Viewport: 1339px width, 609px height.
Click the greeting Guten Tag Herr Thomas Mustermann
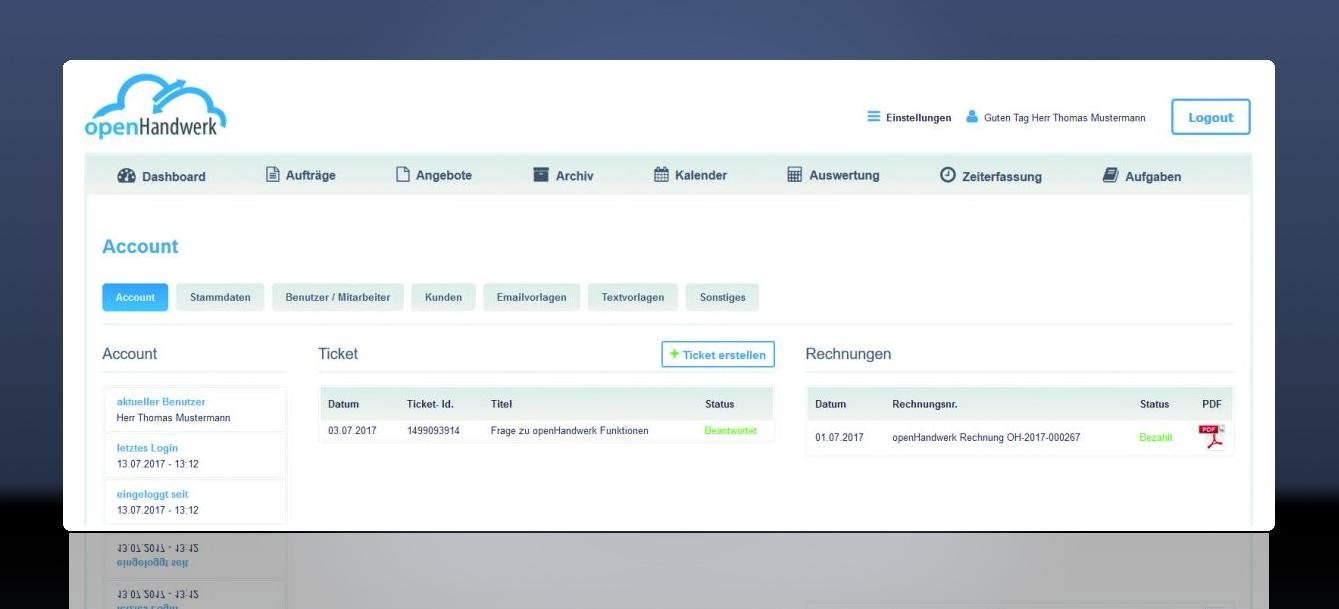point(1065,117)
